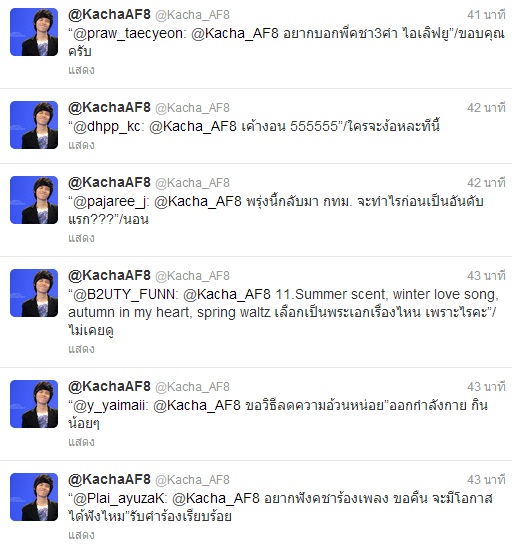
Task: Click the 41 นาที timestamp
Action: (x=486, y=15)
